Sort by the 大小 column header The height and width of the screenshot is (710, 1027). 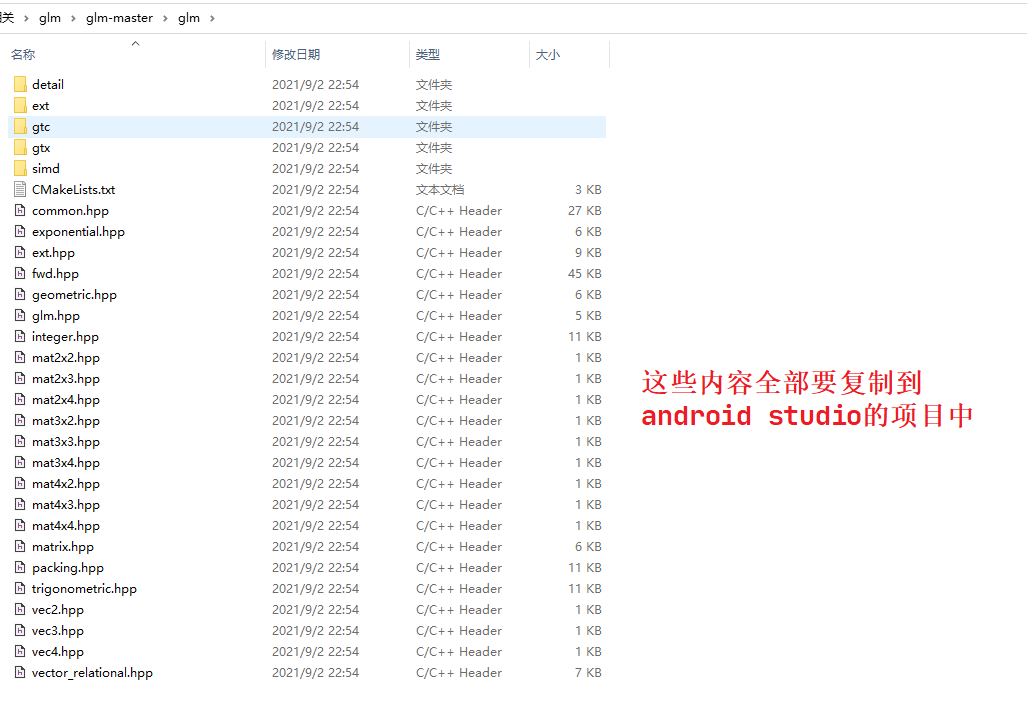548,54
